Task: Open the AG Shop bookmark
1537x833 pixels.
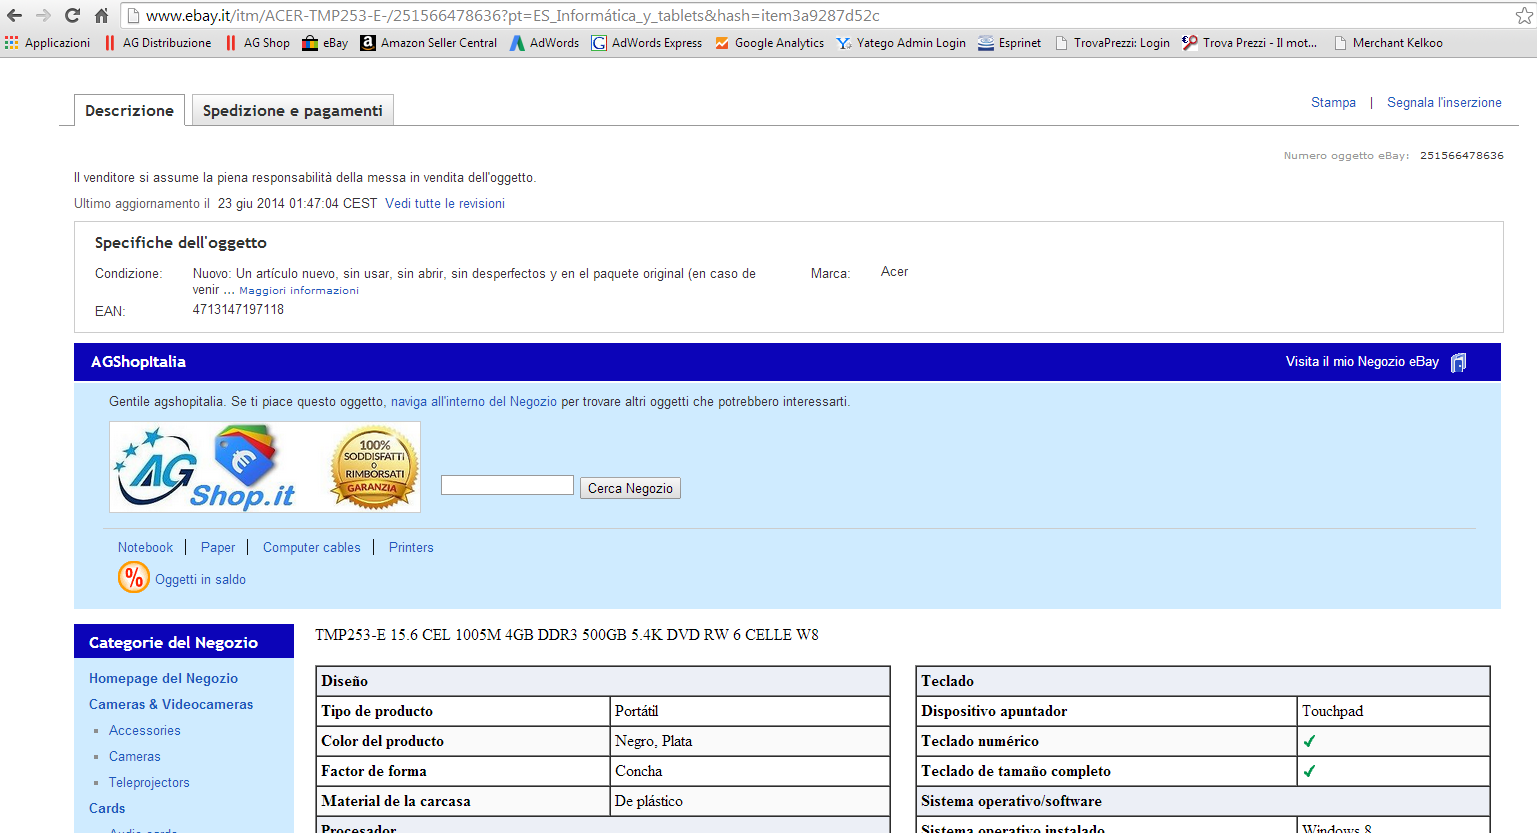Action: (x=257, y=43)
